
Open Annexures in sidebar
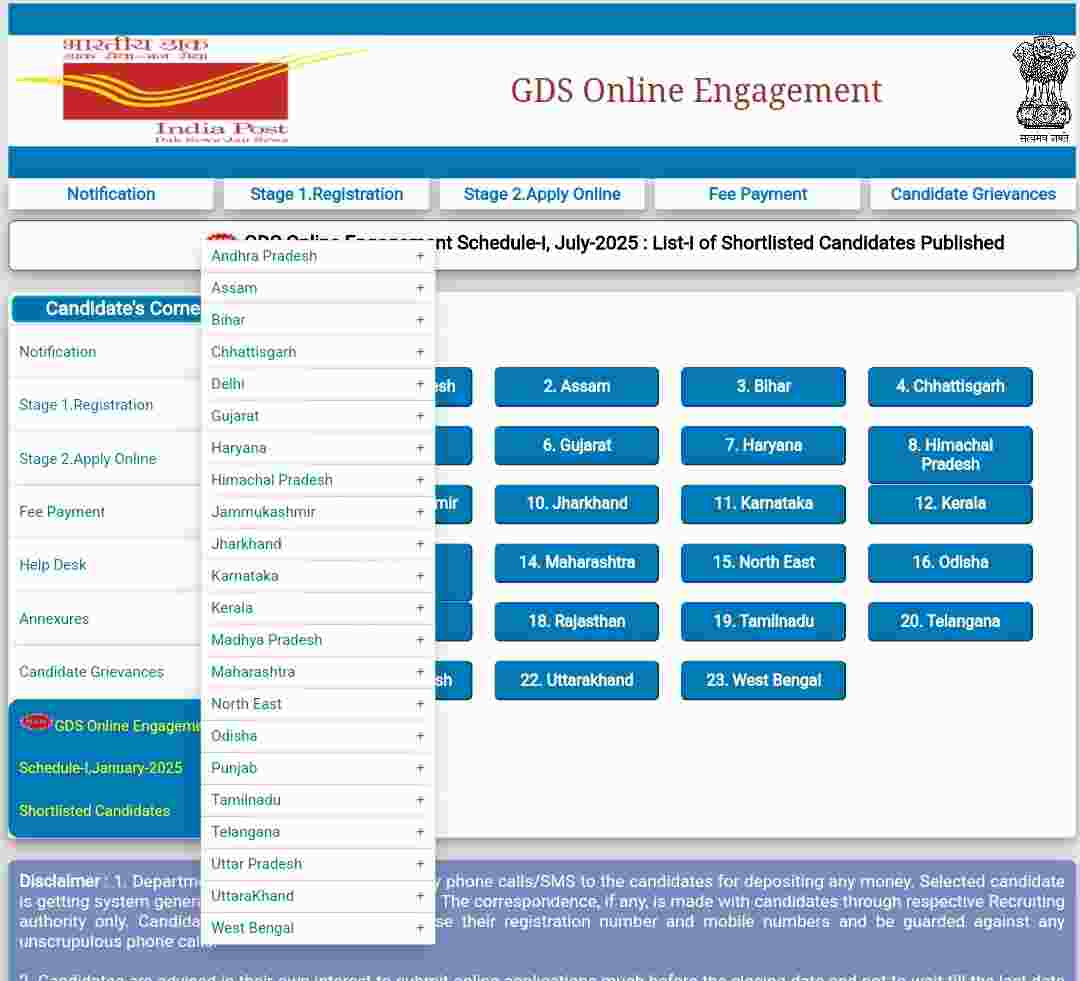tap(105, 619)
